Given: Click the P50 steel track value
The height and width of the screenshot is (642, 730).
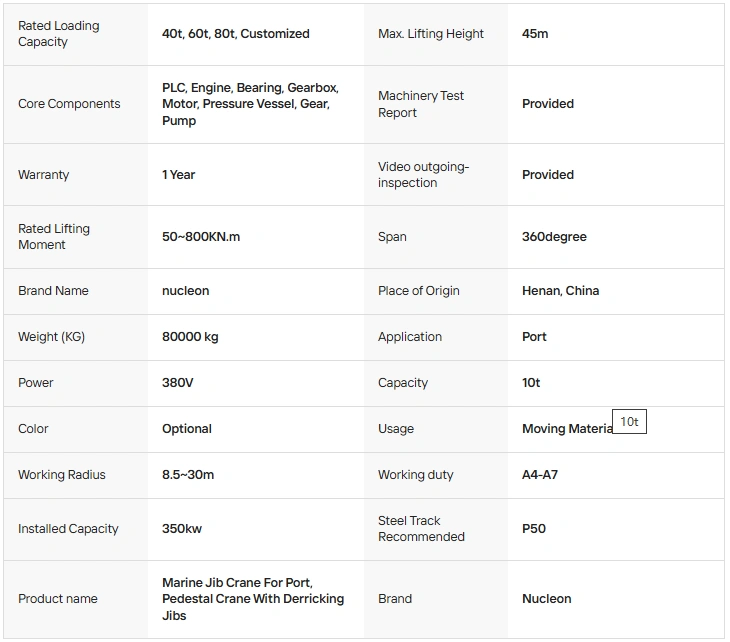Looking at the screenshot, I should click(x=534, y=529).
